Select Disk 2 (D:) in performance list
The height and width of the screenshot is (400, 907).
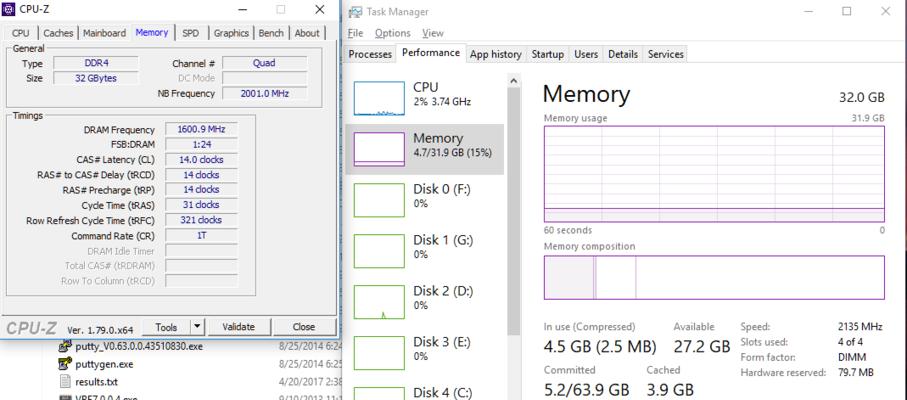[425, 302]
